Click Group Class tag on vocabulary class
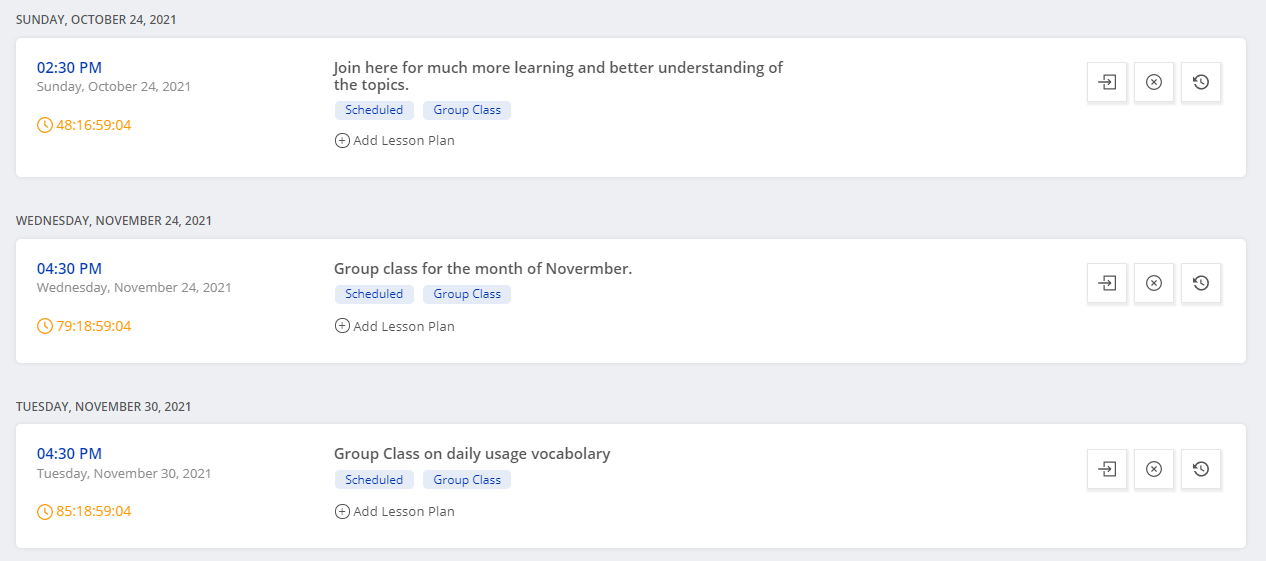Image resolution: width=1266 pixels, height=561 pixels. [467, 480]
